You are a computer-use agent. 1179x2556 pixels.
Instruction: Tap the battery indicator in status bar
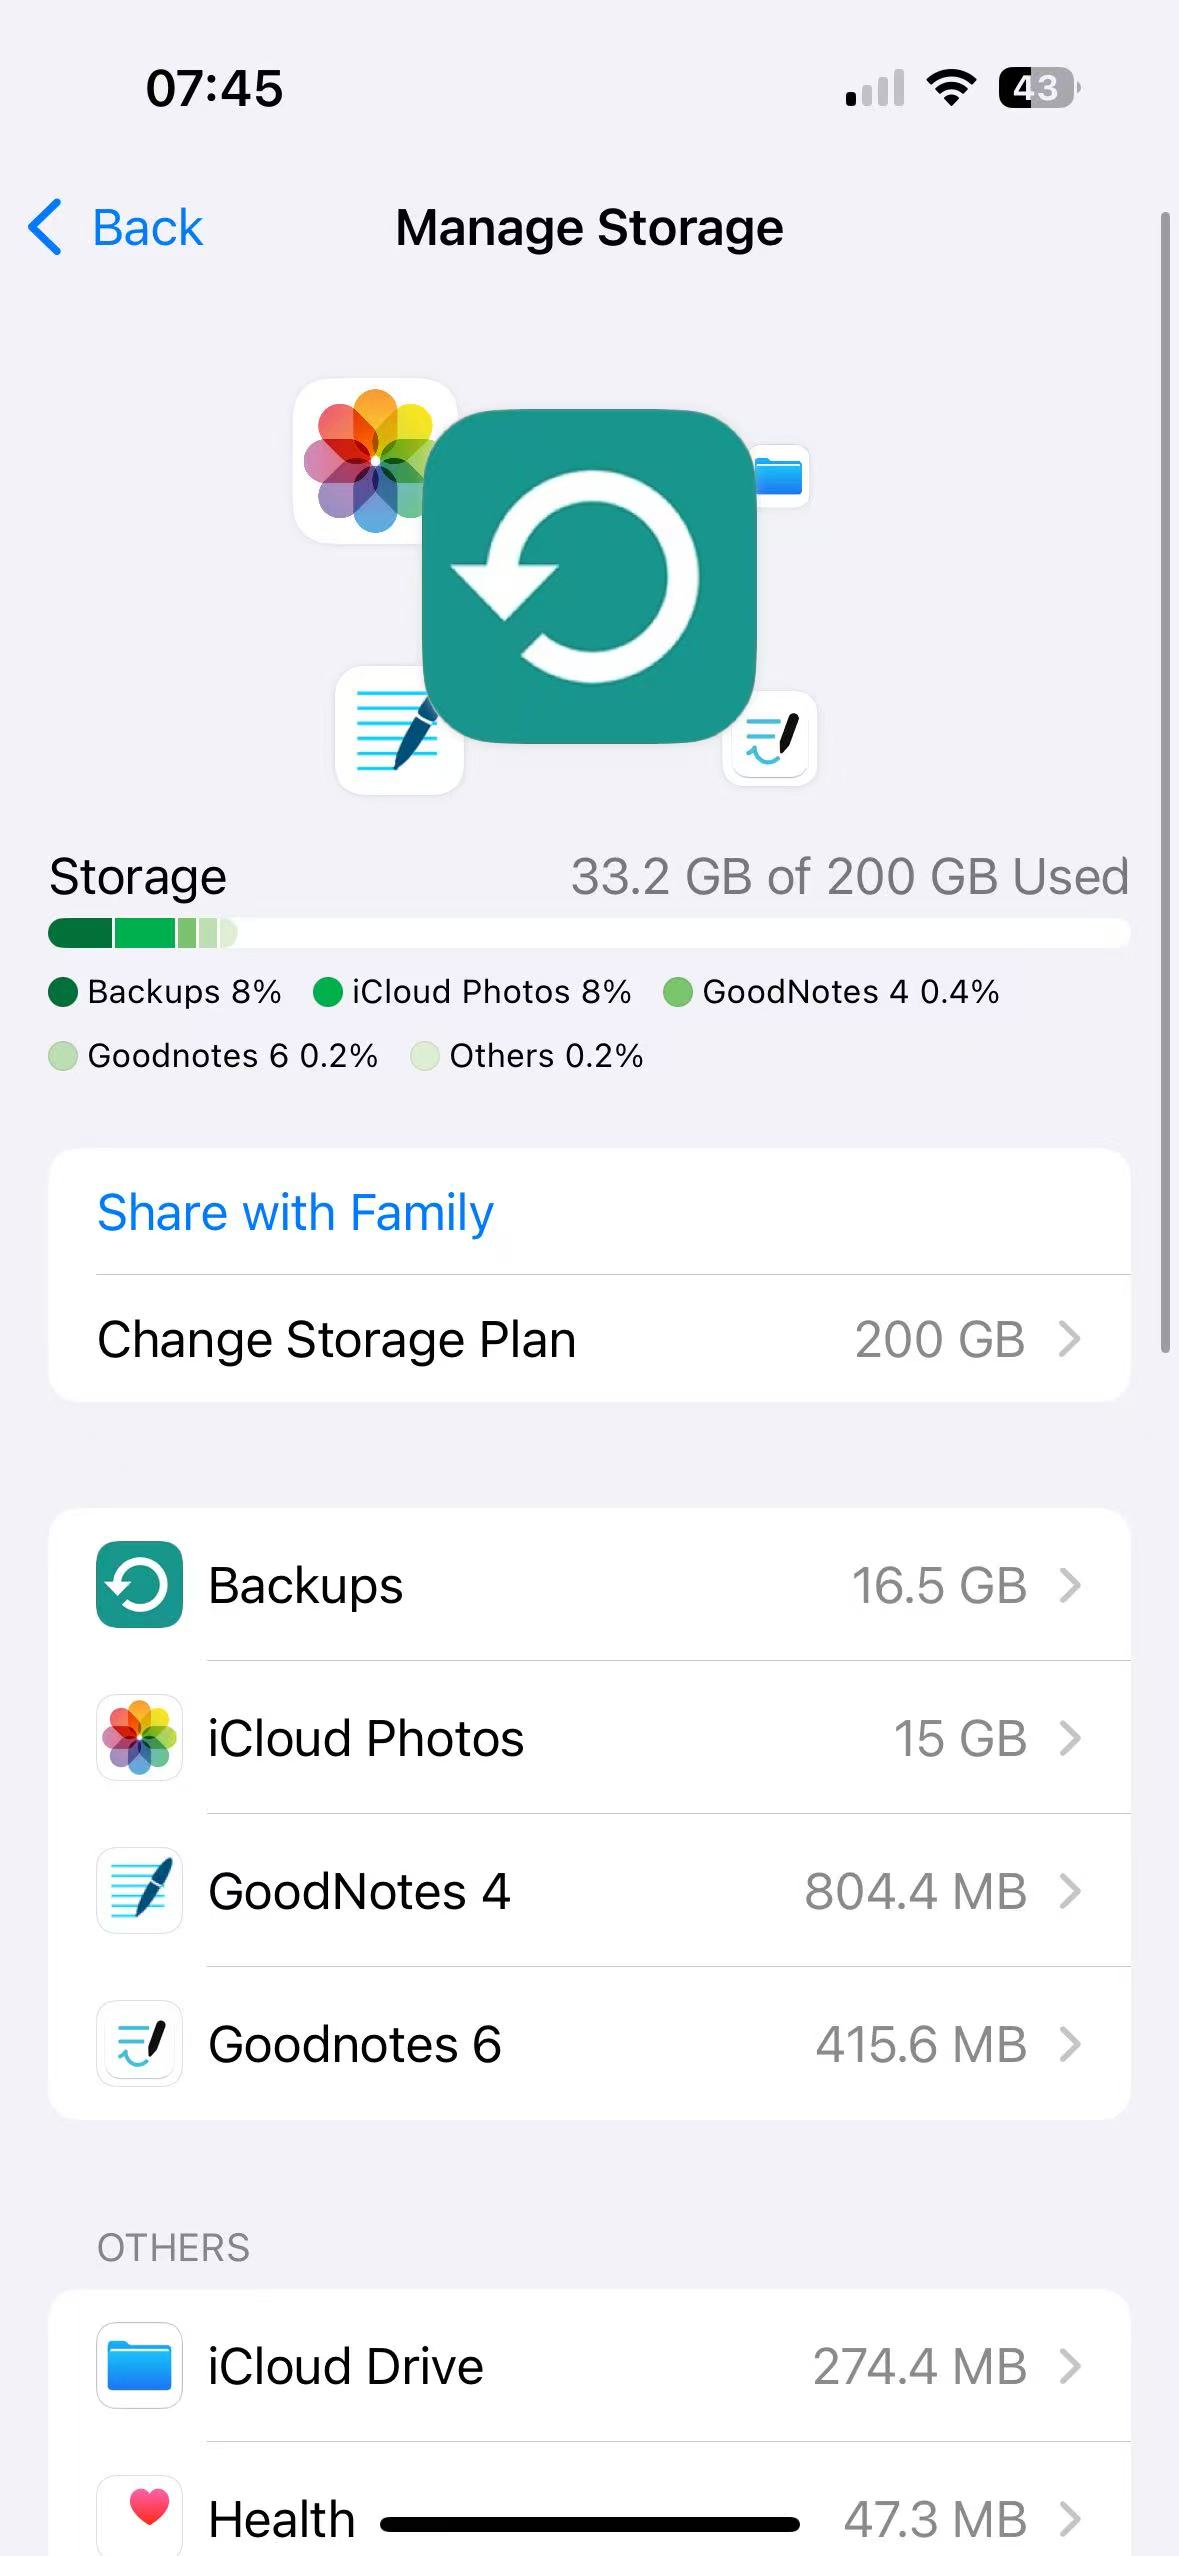1038,88
